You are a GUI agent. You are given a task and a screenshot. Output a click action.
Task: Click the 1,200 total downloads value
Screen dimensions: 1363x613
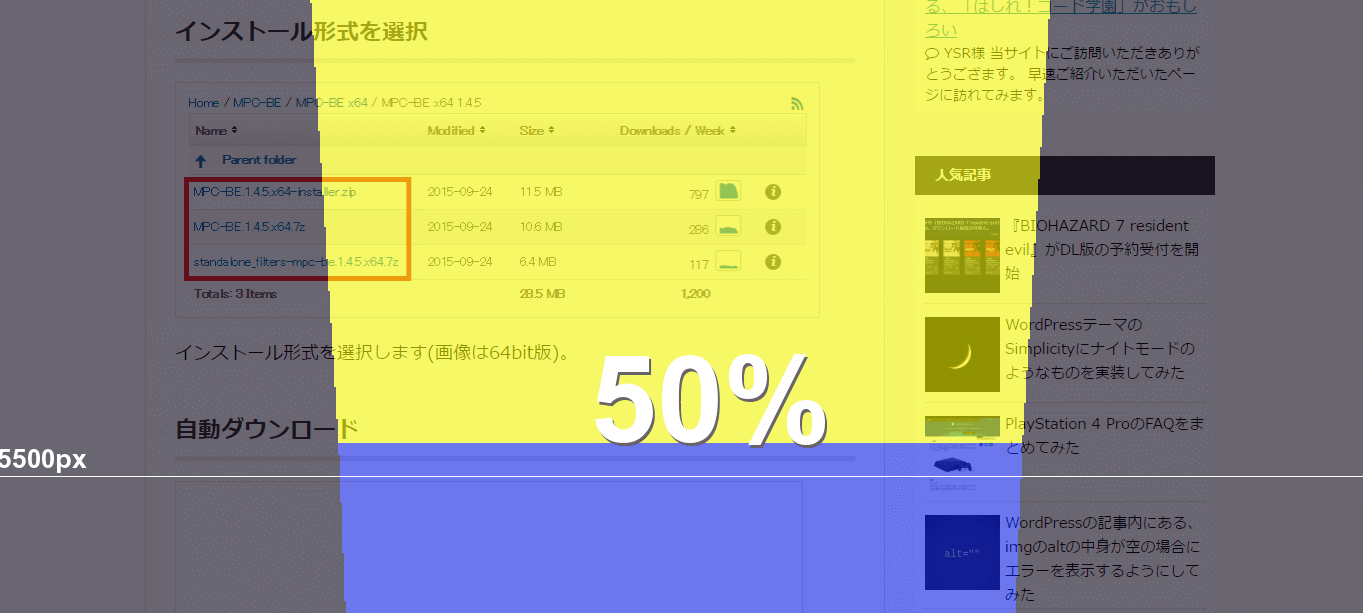click(x=695, y=294)
